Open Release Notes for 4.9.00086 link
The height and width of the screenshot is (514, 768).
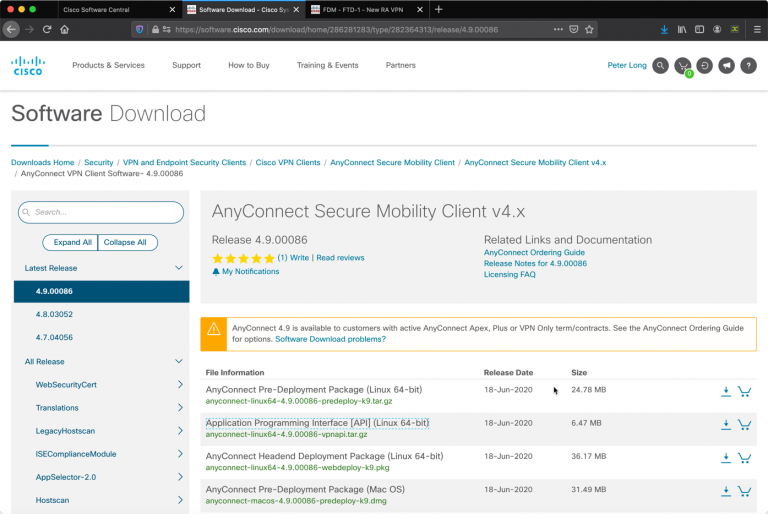point(535,263)
